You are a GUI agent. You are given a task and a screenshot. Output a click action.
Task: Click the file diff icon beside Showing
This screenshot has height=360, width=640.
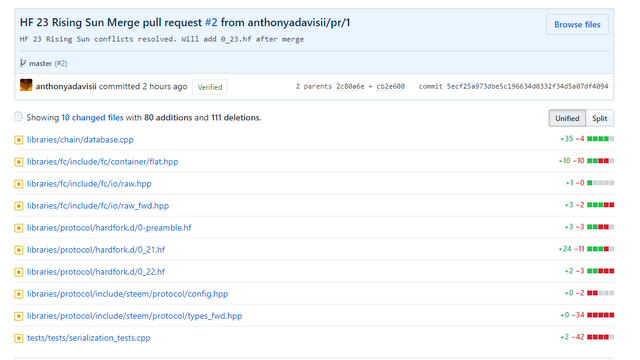(18, 117)
